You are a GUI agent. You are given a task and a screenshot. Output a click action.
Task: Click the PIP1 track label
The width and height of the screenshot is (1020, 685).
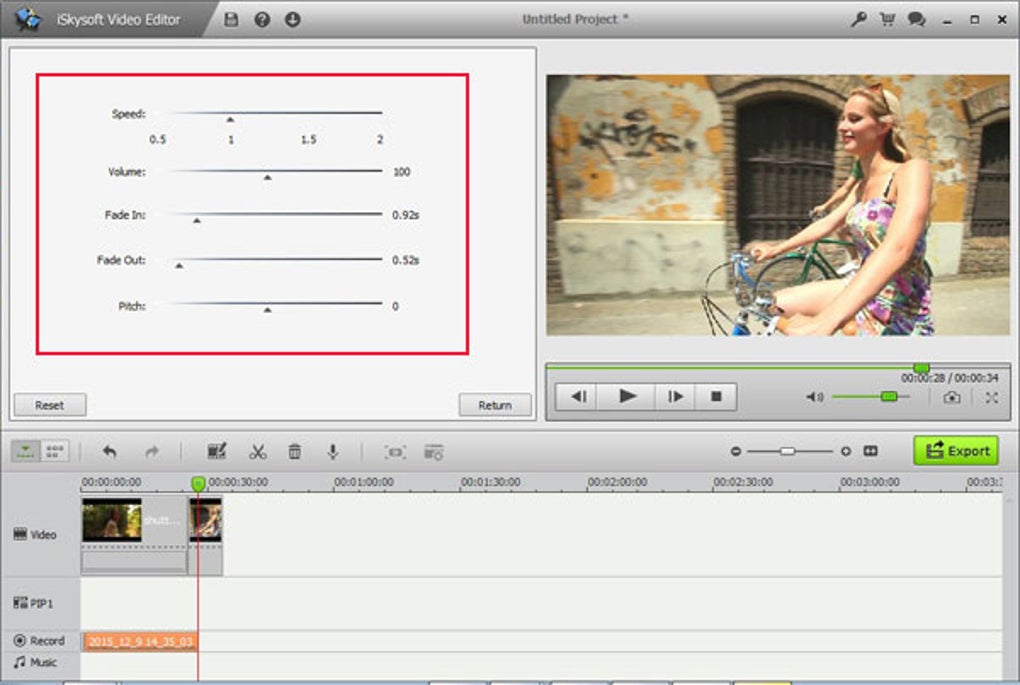coord(33,604)
